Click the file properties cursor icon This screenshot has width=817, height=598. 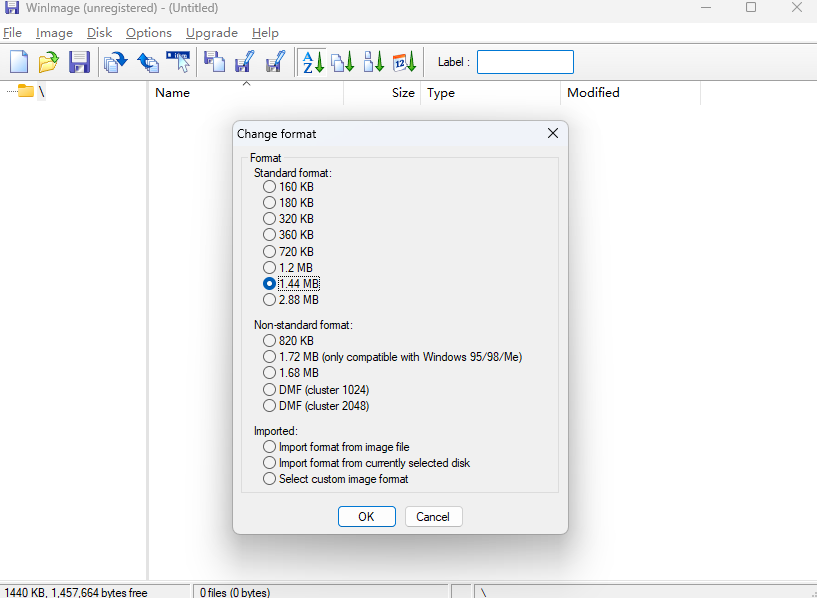coord(178,62)
